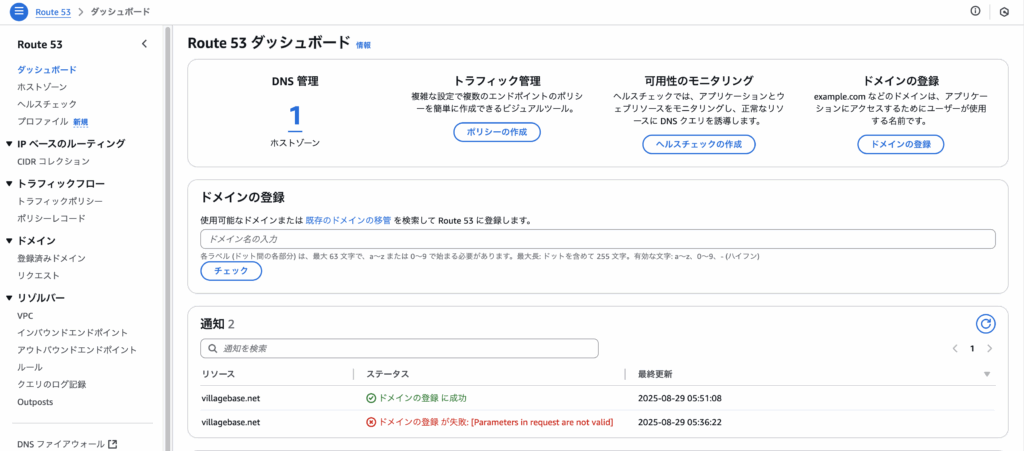Image resolution: width=1024 pixels, height=451 pixels.
Task: Refresh the 通知 notifications list
Action: pos(985,323)
